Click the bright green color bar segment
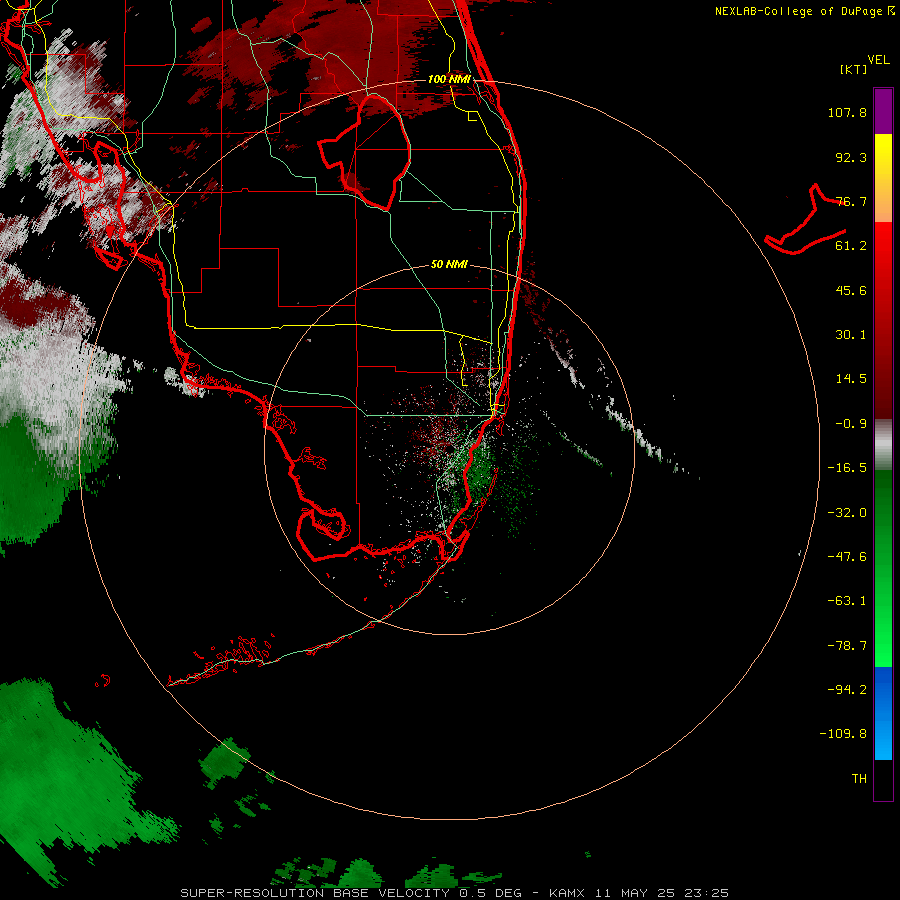This screenshot has width=900, height=900. [883, 568]
